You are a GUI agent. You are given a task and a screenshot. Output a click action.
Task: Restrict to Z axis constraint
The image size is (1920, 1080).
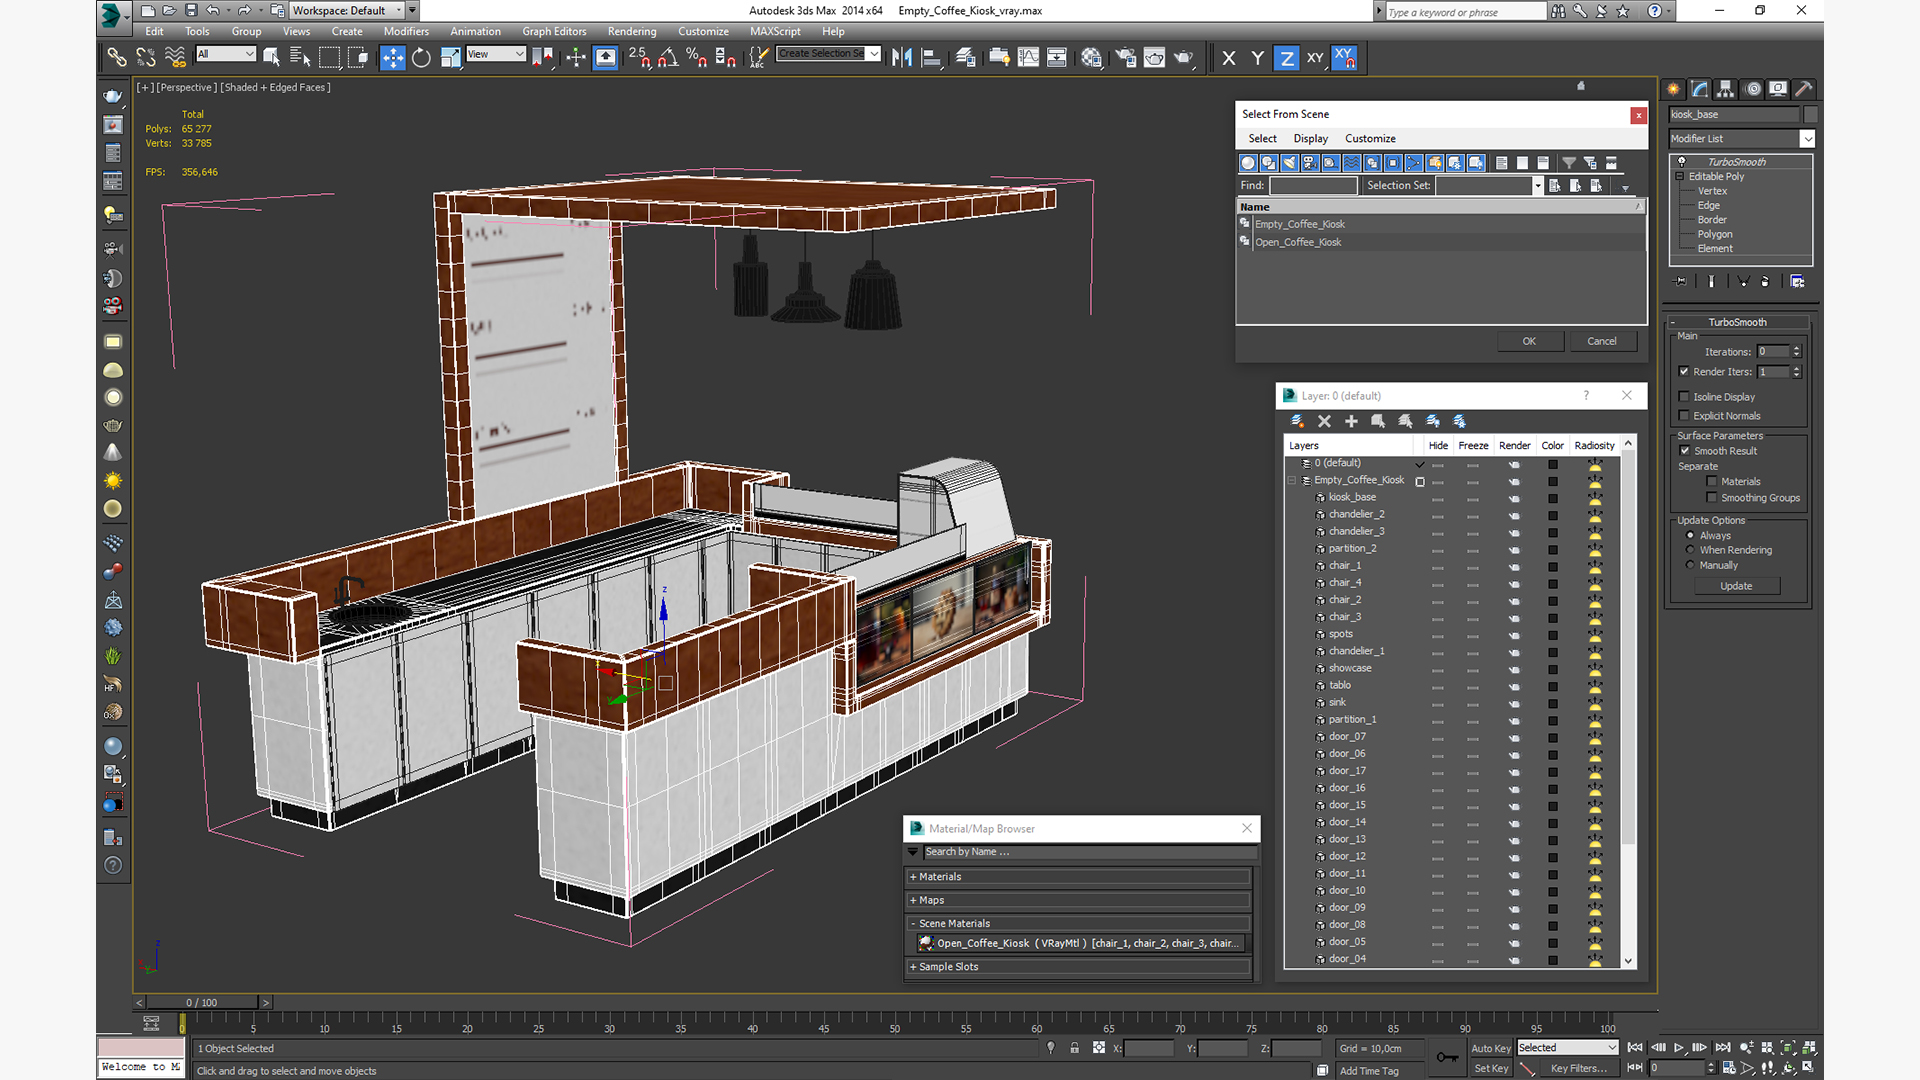(x=1286, y=58)
